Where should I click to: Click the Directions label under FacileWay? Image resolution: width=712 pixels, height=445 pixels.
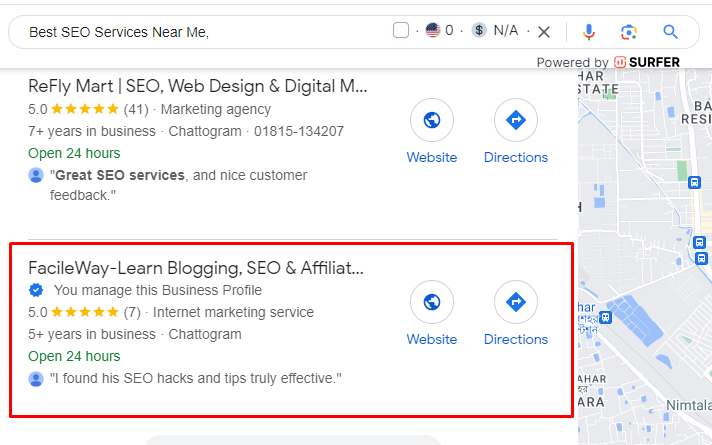(516, 339)
